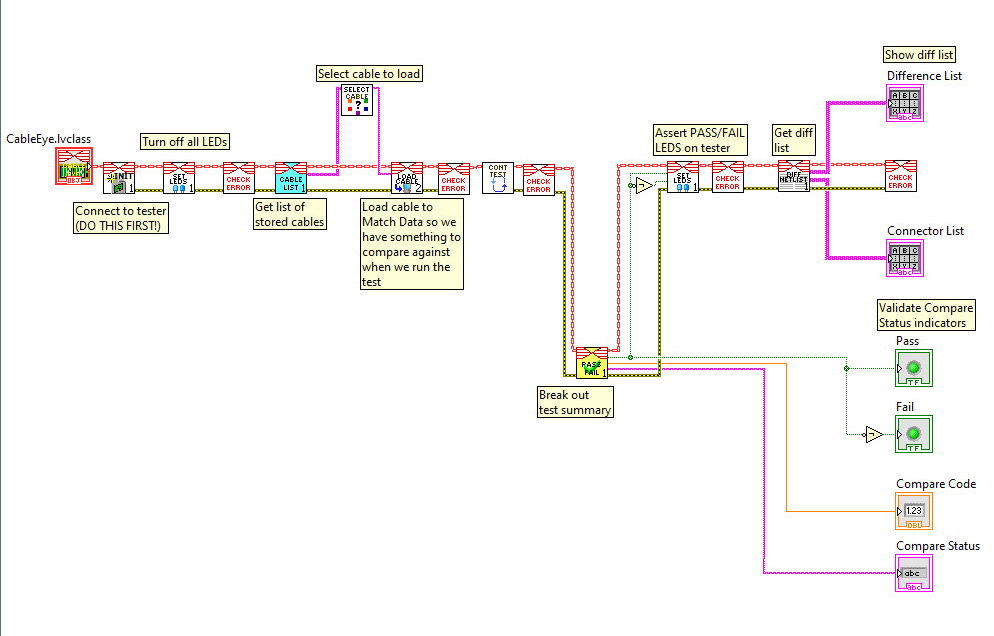This screenshot has width=994, height=636.
Task: Select the Compare Code numeric indicator
Action: (912, 510)
